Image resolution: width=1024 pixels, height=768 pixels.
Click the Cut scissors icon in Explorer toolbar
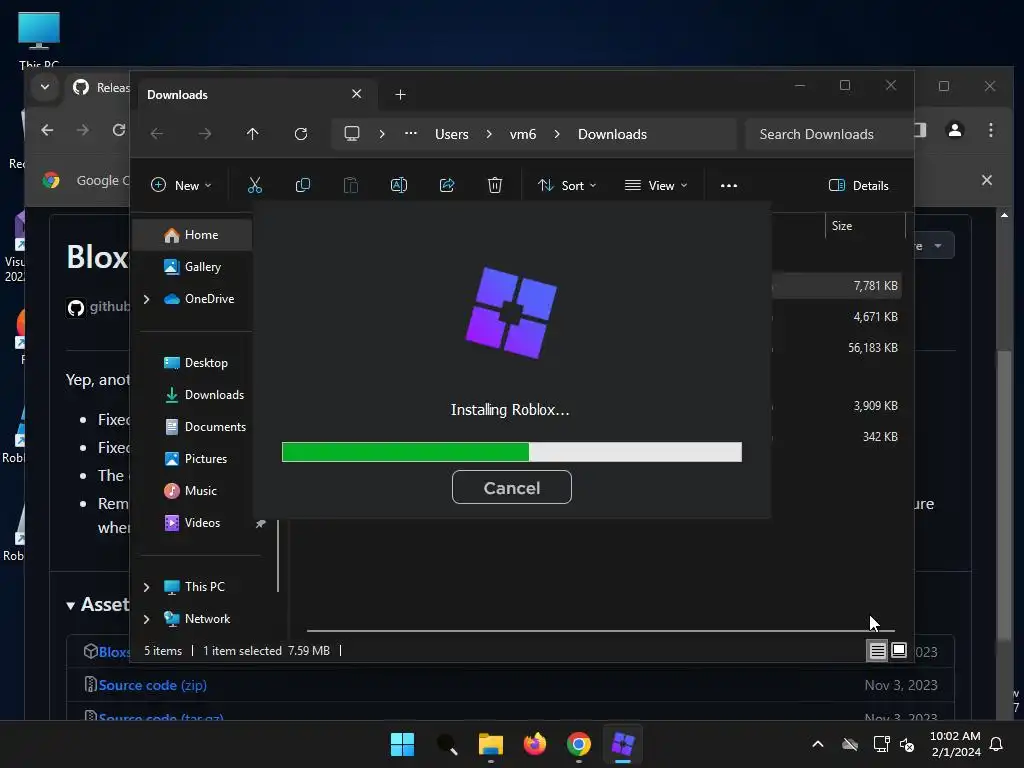(x=255, y=185)
